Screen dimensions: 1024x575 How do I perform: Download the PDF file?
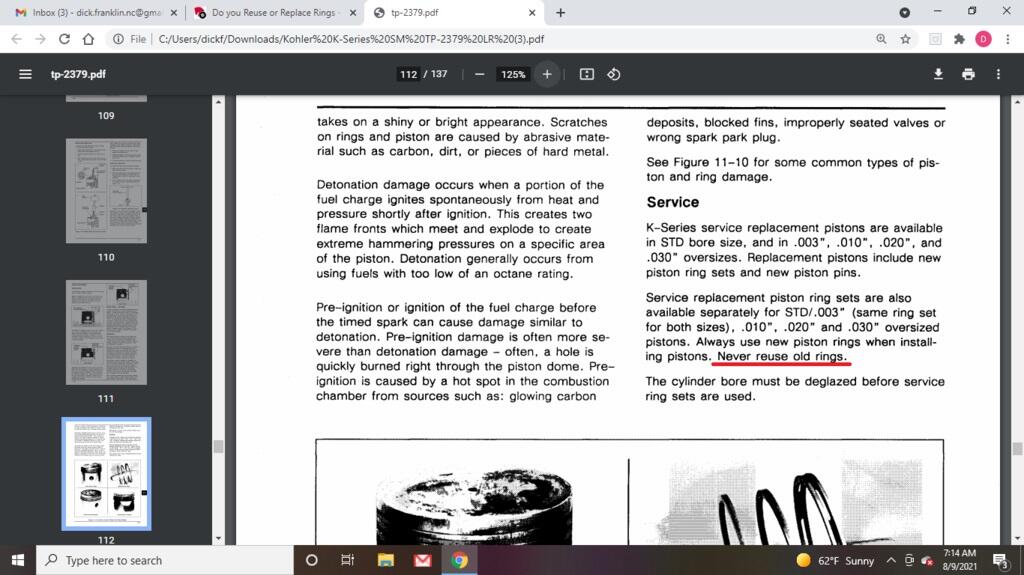[938, 74]
